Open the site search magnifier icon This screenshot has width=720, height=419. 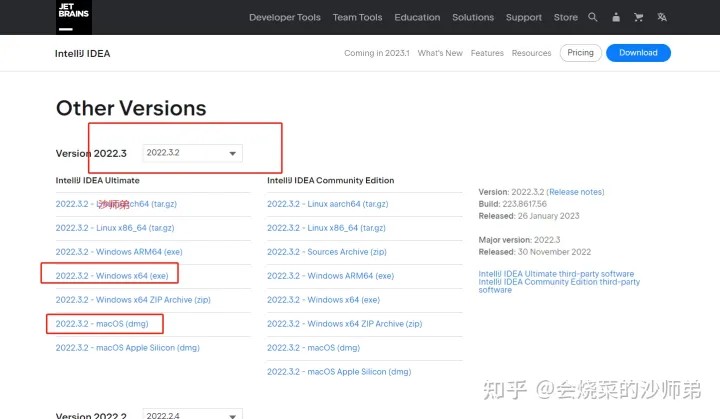click(x=593, y=17)
